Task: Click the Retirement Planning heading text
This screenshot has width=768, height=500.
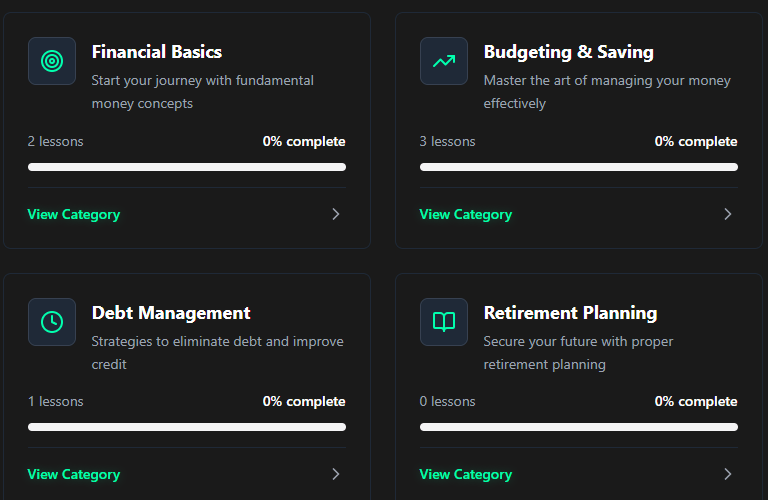Action: pyautogui.click(x=570, y=313)
